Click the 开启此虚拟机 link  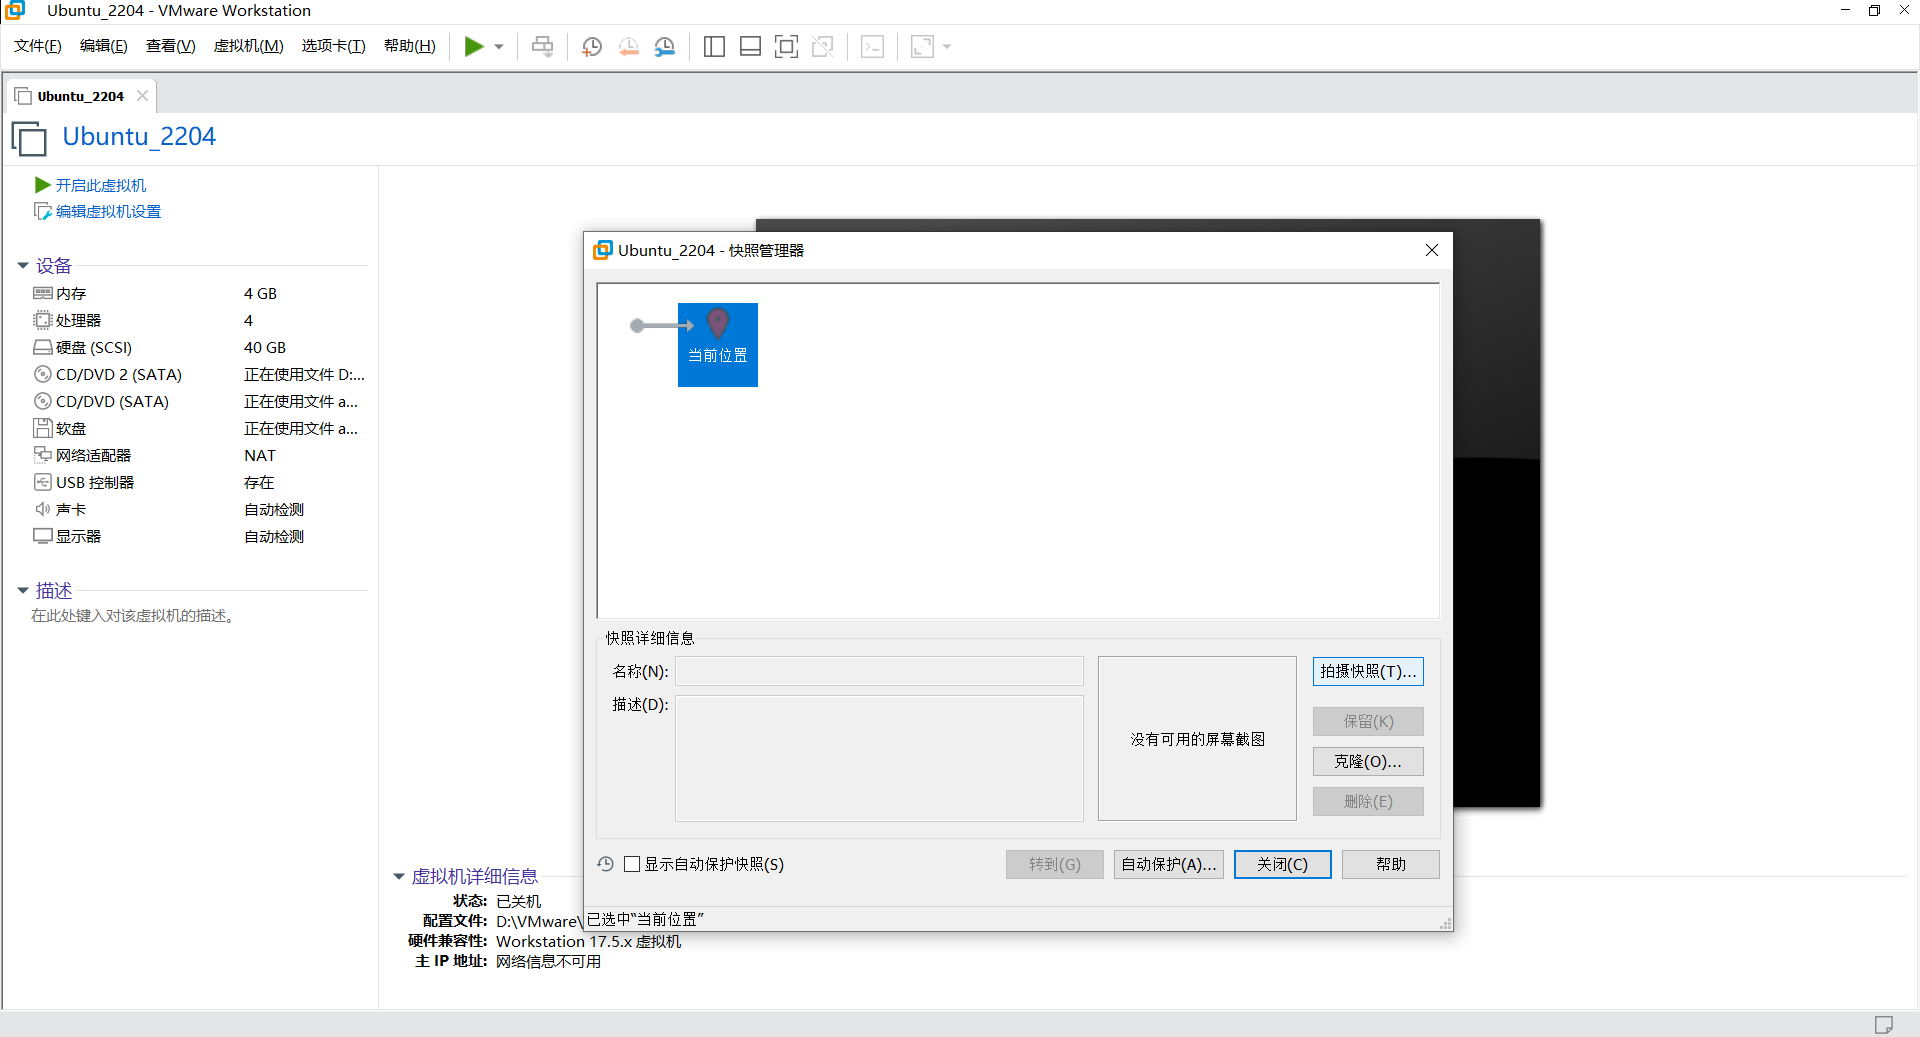tap(101, 185)
